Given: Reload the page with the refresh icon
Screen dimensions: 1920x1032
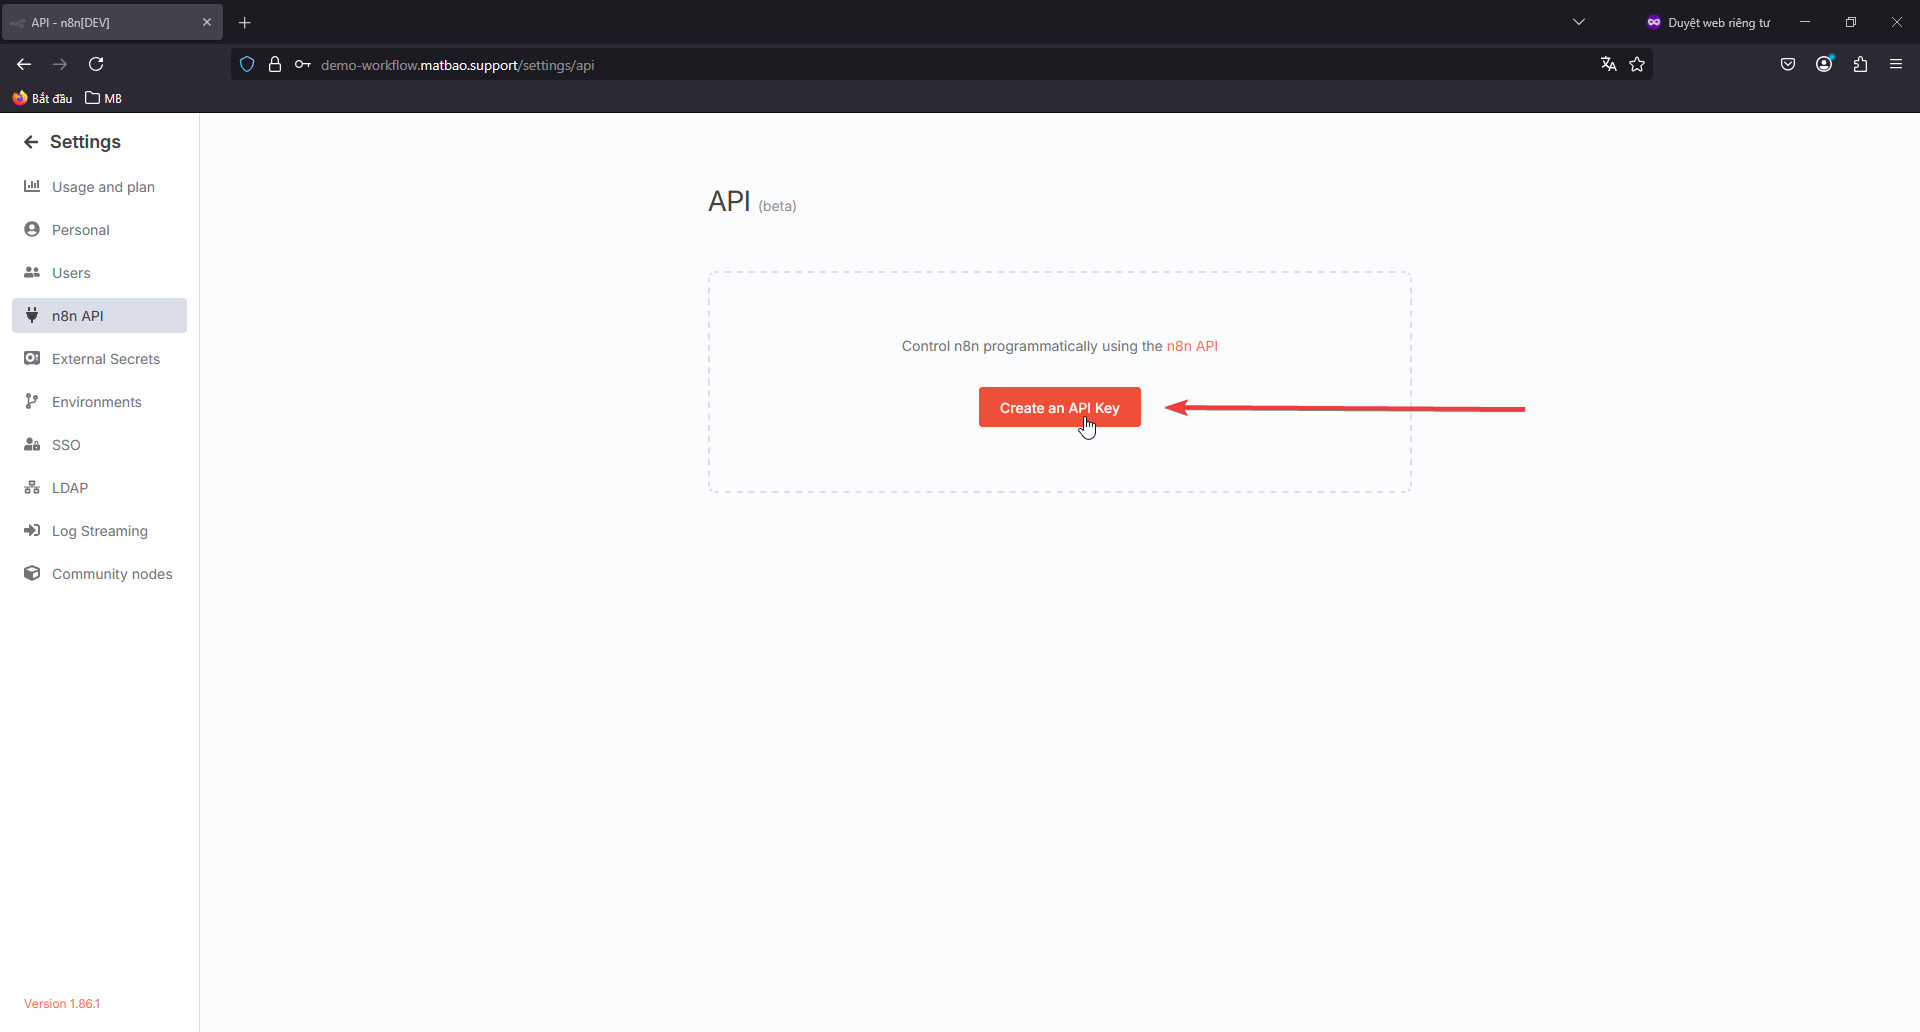Looking at the screenshot, I should tap(96, 64).
